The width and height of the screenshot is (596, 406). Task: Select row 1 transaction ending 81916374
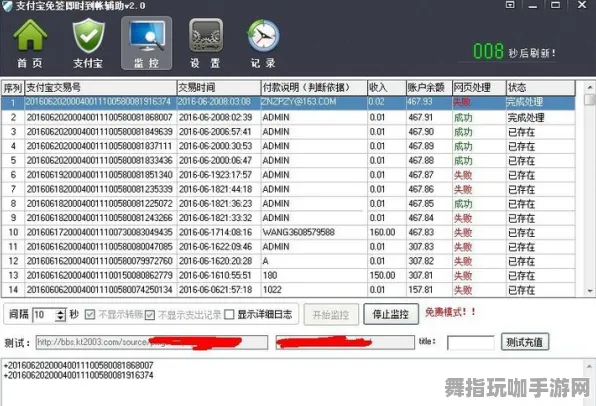288,102
